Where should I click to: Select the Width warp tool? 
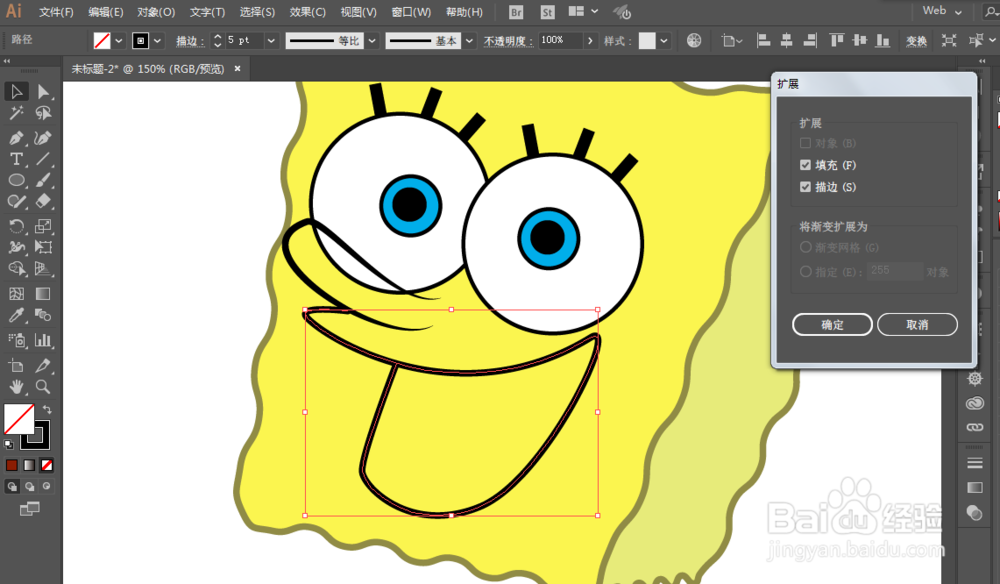17,247
